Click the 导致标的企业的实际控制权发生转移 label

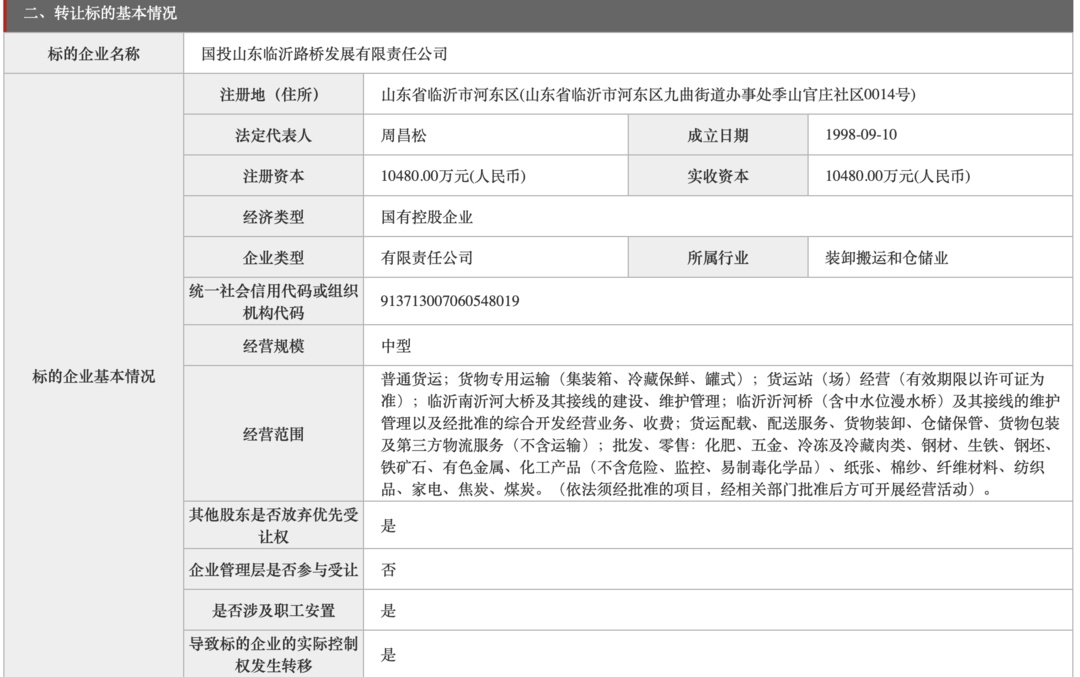pyautogui.click(x=273, y=654)
